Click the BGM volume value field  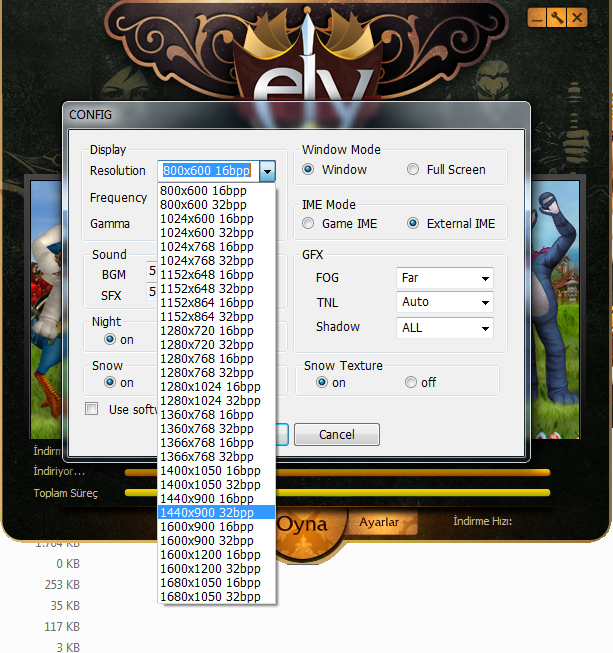click(152, 271)
